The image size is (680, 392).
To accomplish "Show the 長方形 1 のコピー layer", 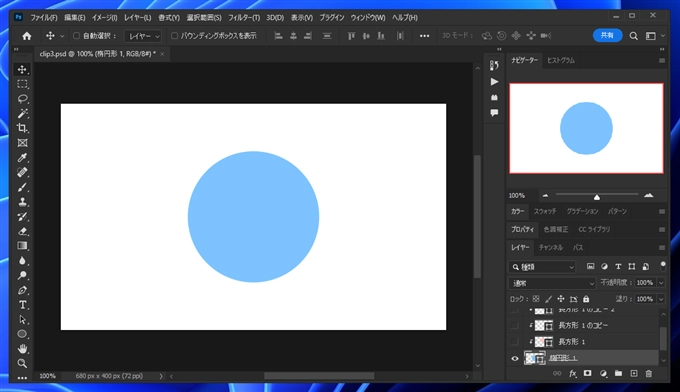I will point(515,325).
